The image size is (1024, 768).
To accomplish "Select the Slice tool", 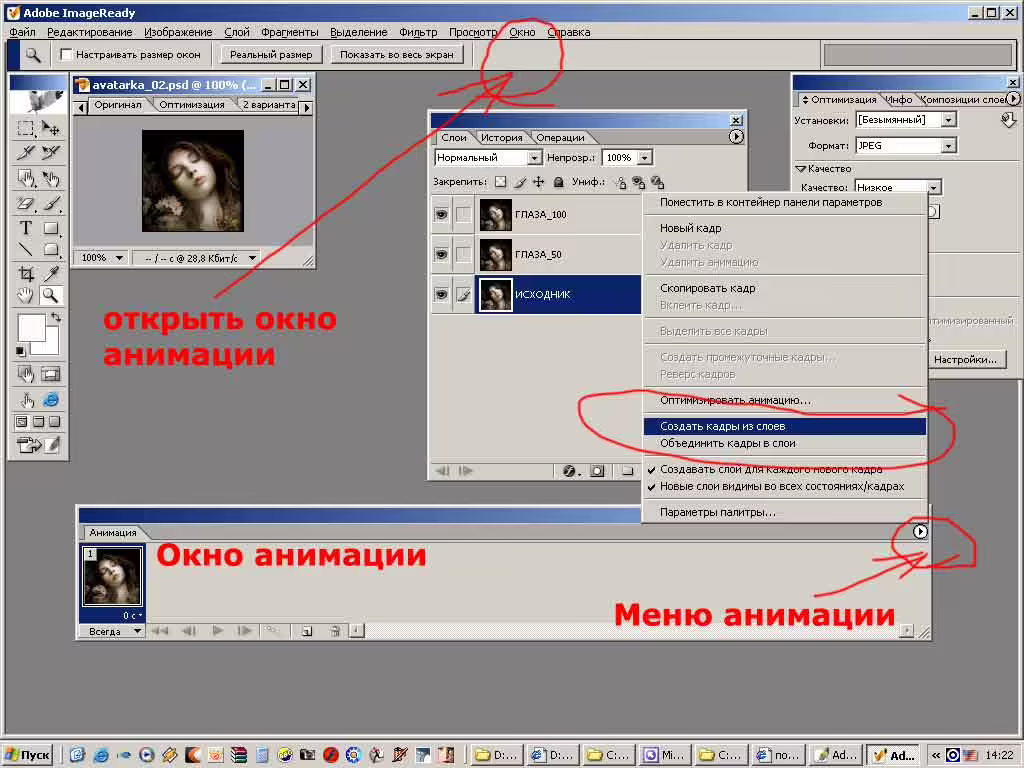I will [x=25, y=153].
